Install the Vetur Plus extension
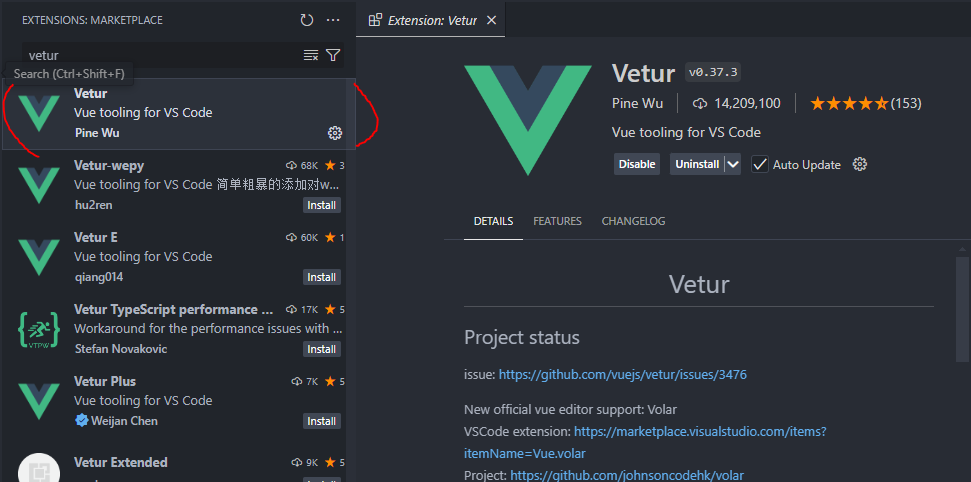 pyautogui.click(x=322, y=421)
